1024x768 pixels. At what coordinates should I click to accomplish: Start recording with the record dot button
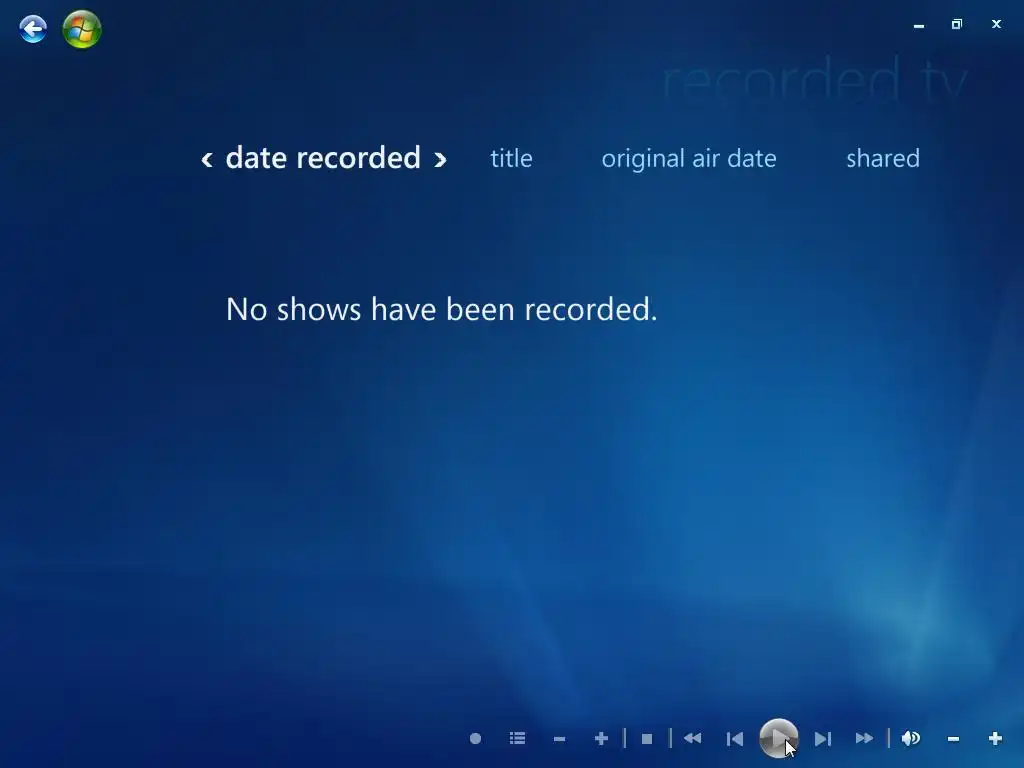click(475, 739)
